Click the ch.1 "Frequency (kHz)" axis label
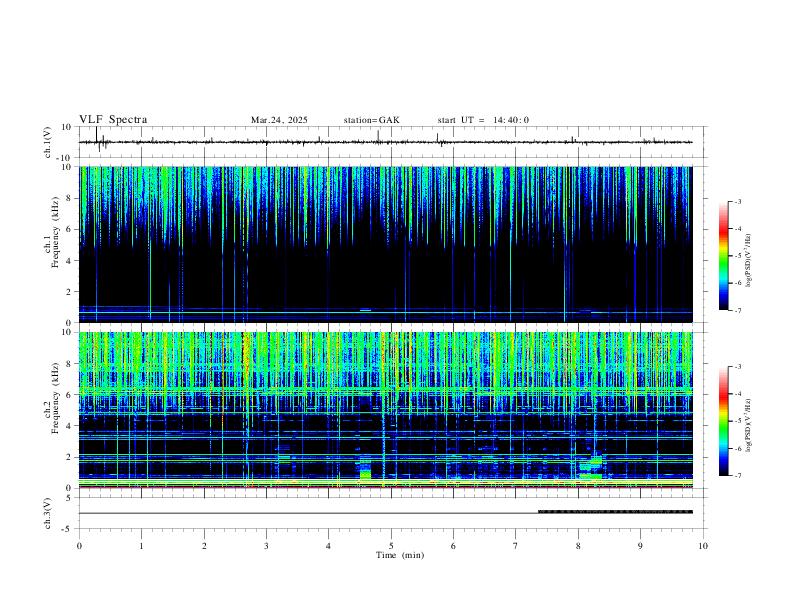 [56, 232]
